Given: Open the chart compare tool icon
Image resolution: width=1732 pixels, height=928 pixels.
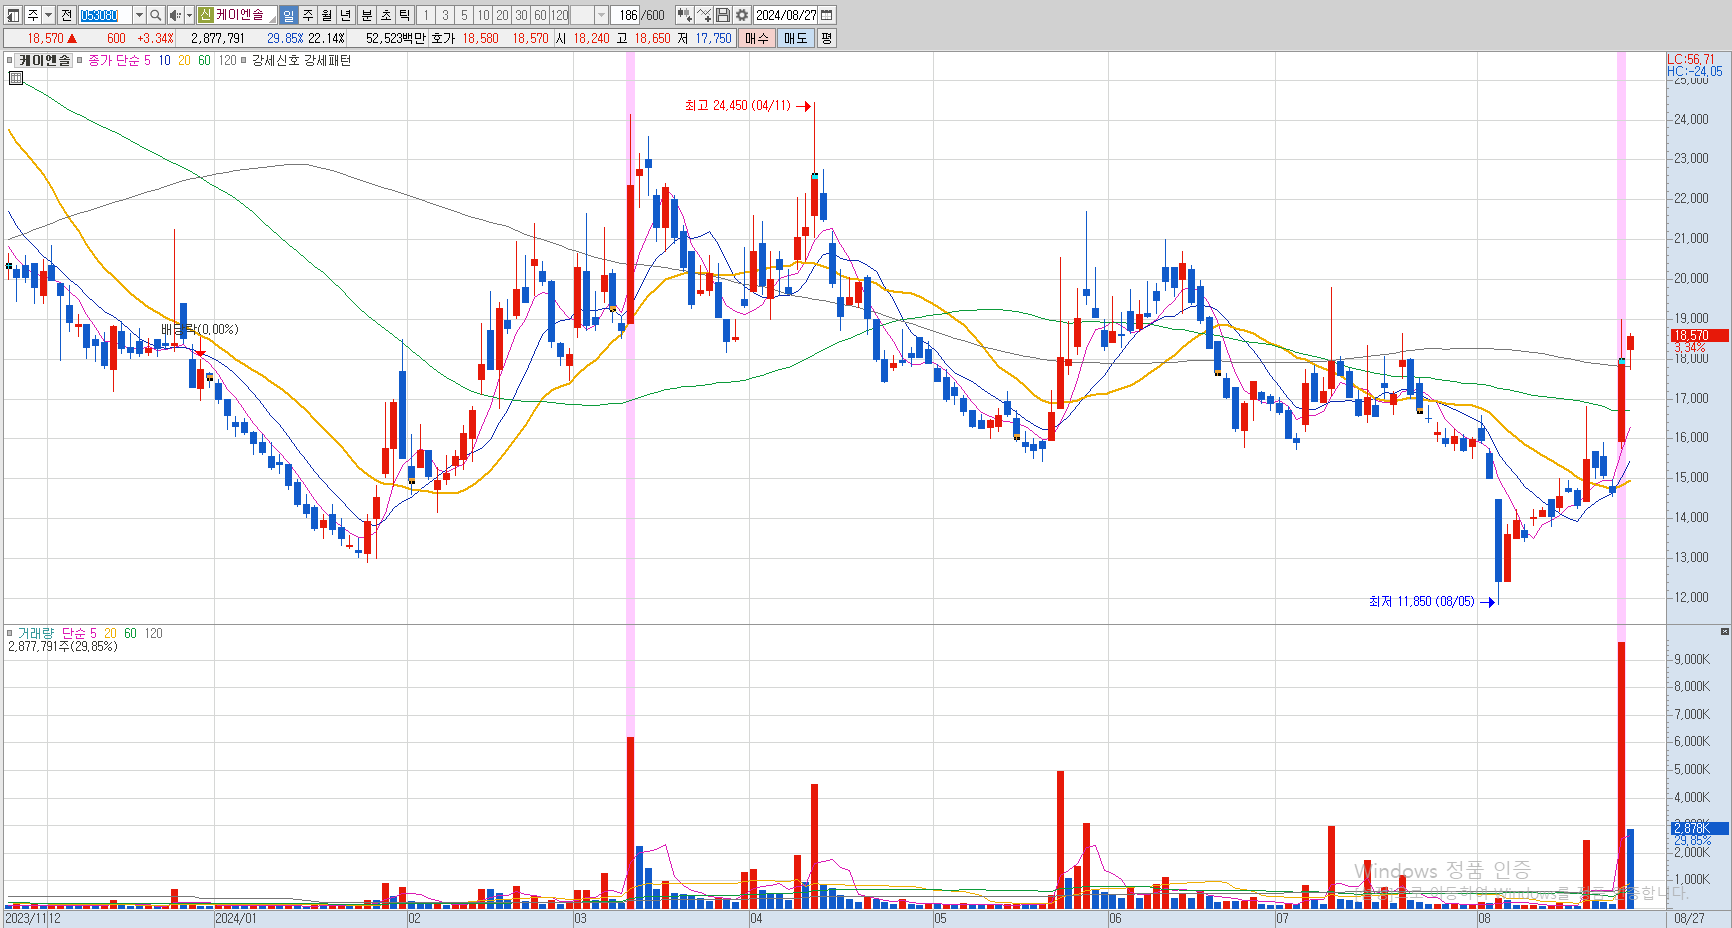Looking at the screenshot, I should (684, 15).
